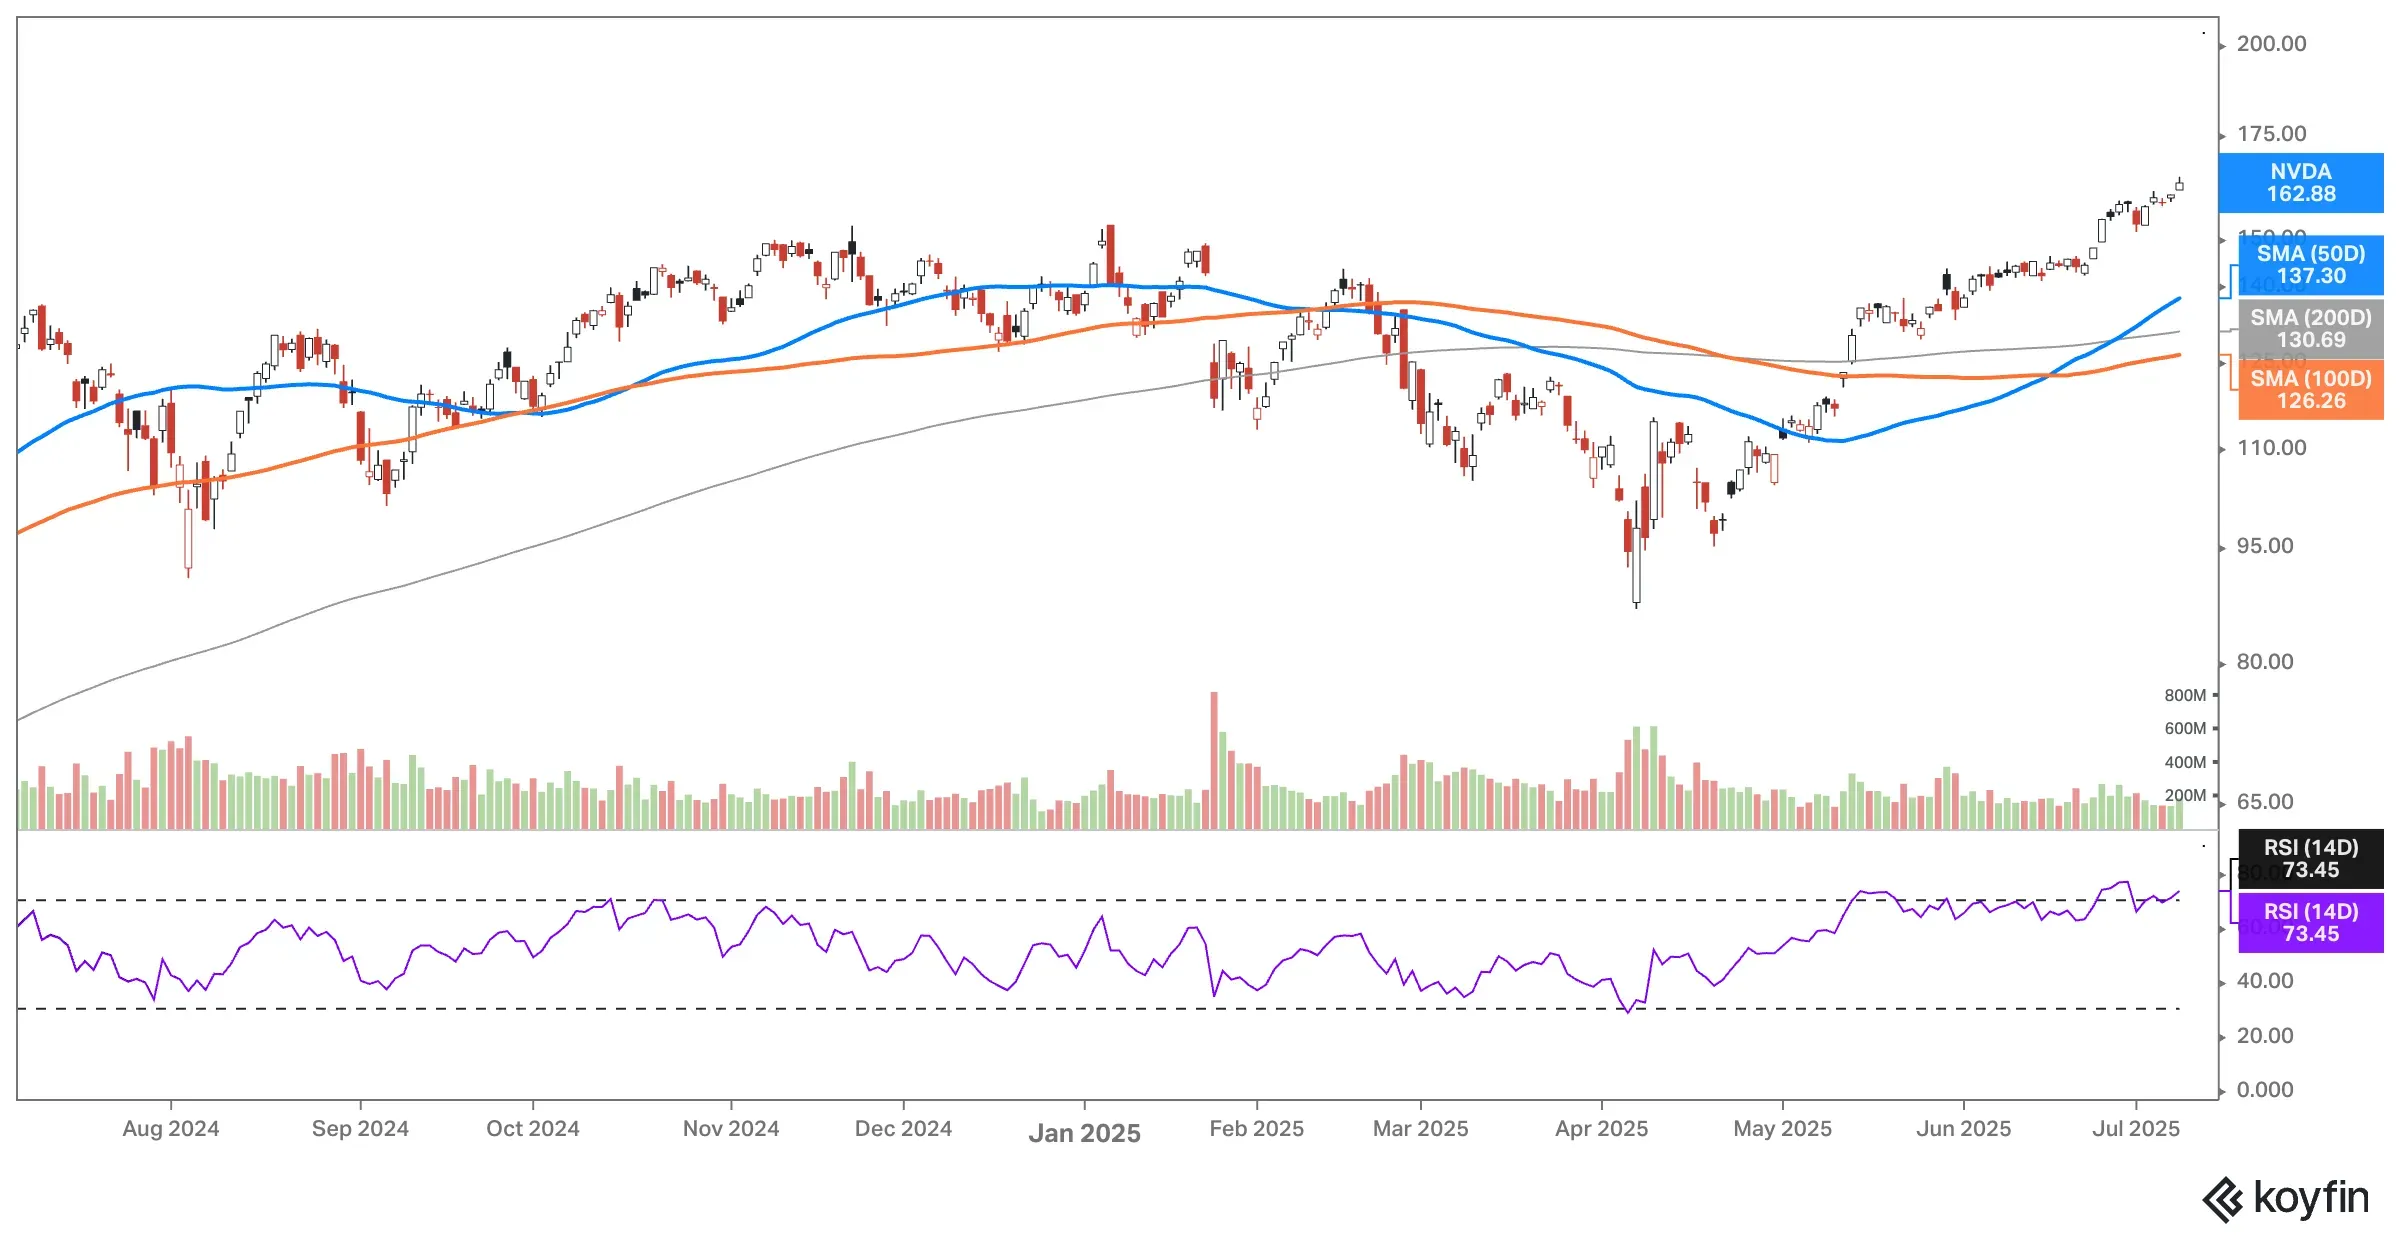Click the tallest volume bar before Feb 2025

click(x=1214, y=760)
